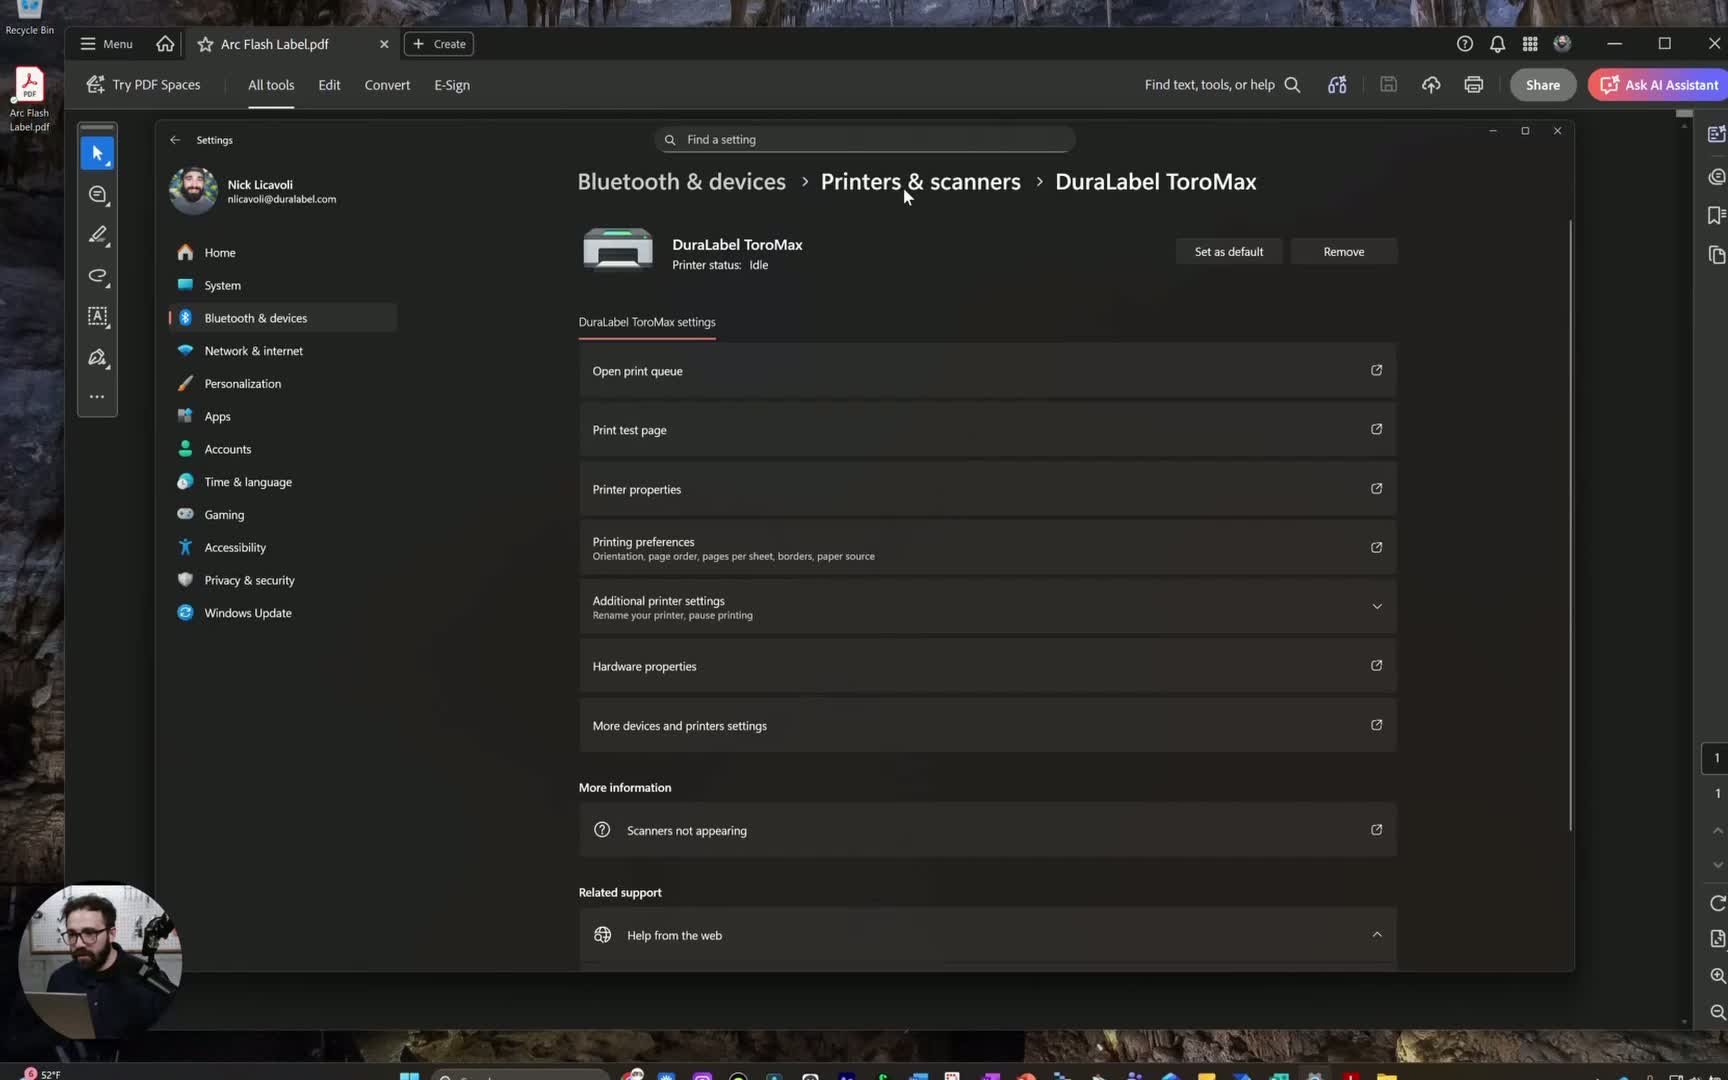
Task: Open Acrobat help question mark icon
Action: click(x=1465, y=44)
